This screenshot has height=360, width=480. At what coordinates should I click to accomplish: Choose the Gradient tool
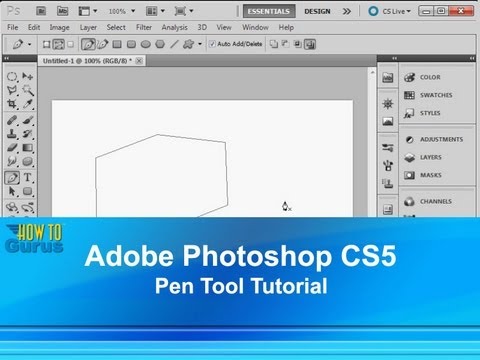(28, 148)
